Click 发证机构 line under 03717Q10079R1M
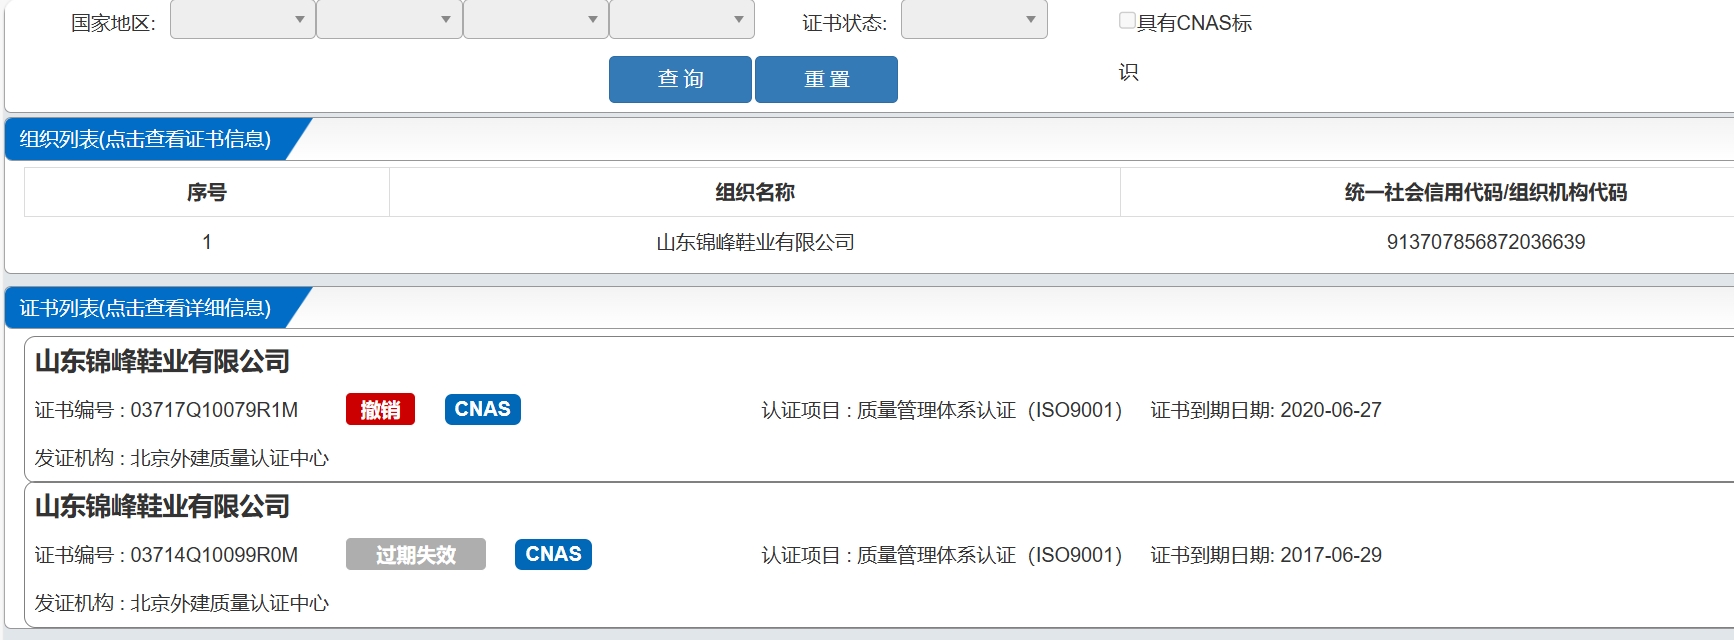The image size is (1734, 640). (182, 458)
